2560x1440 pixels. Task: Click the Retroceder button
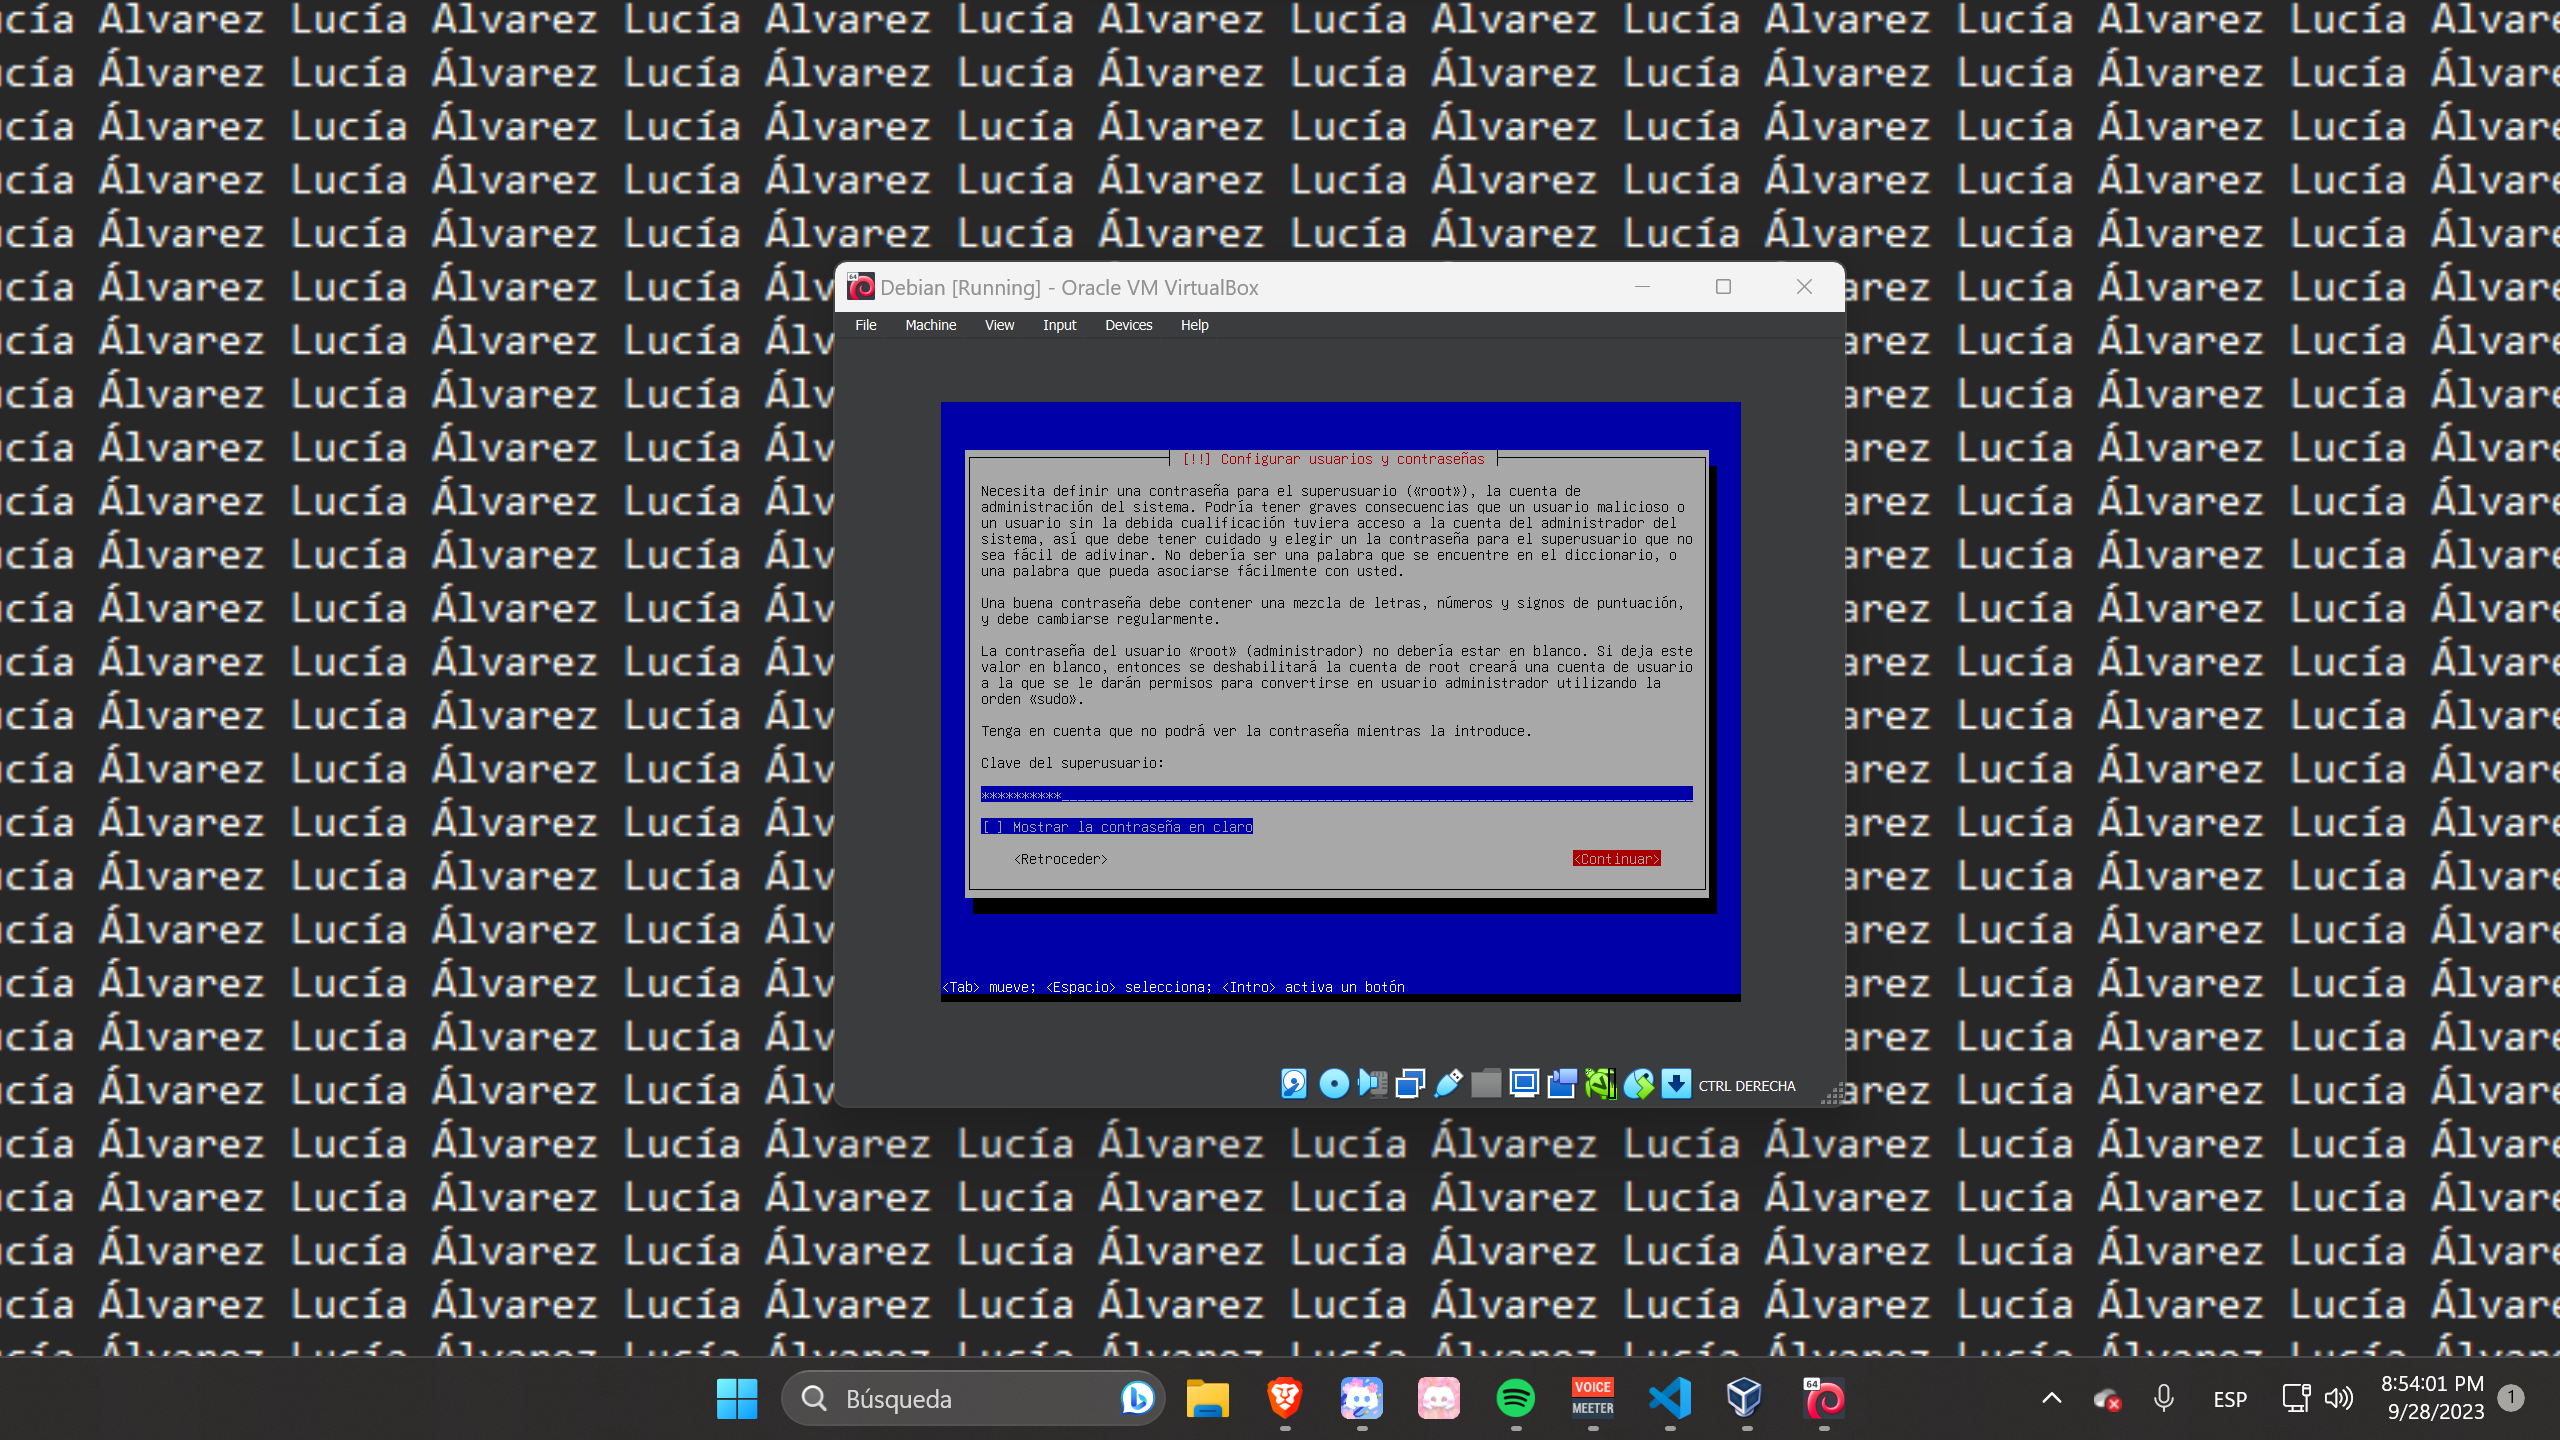point(1060,858)
